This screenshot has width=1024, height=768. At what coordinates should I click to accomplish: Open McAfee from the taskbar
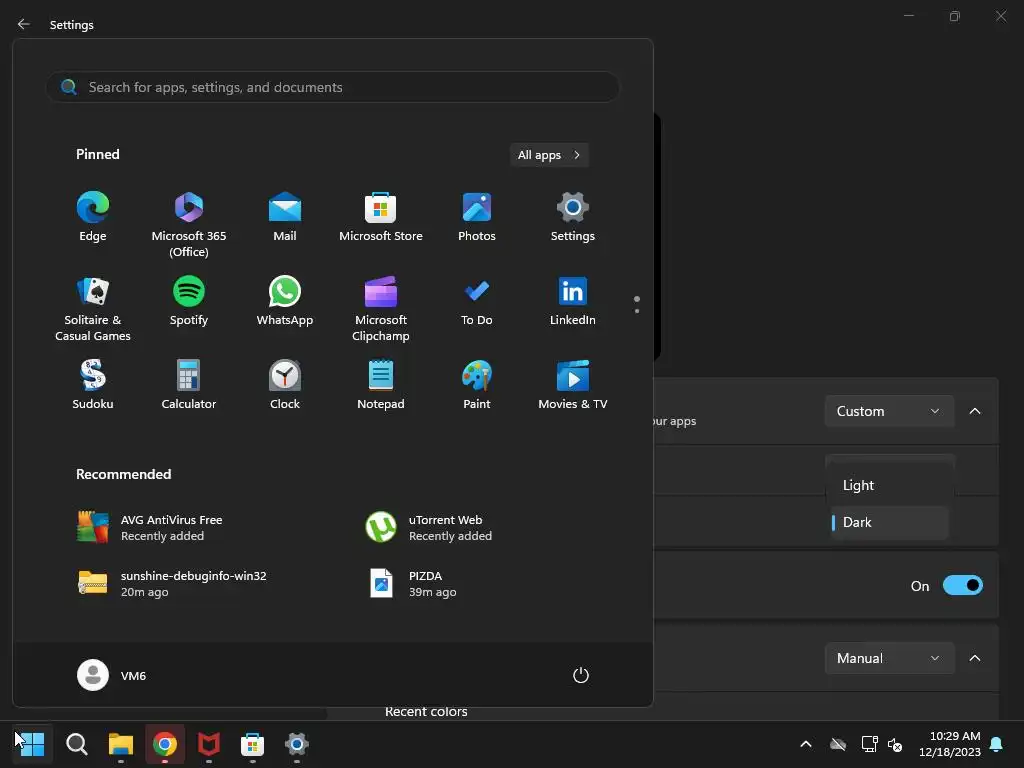pyautogui.click(x=209, y=744)
